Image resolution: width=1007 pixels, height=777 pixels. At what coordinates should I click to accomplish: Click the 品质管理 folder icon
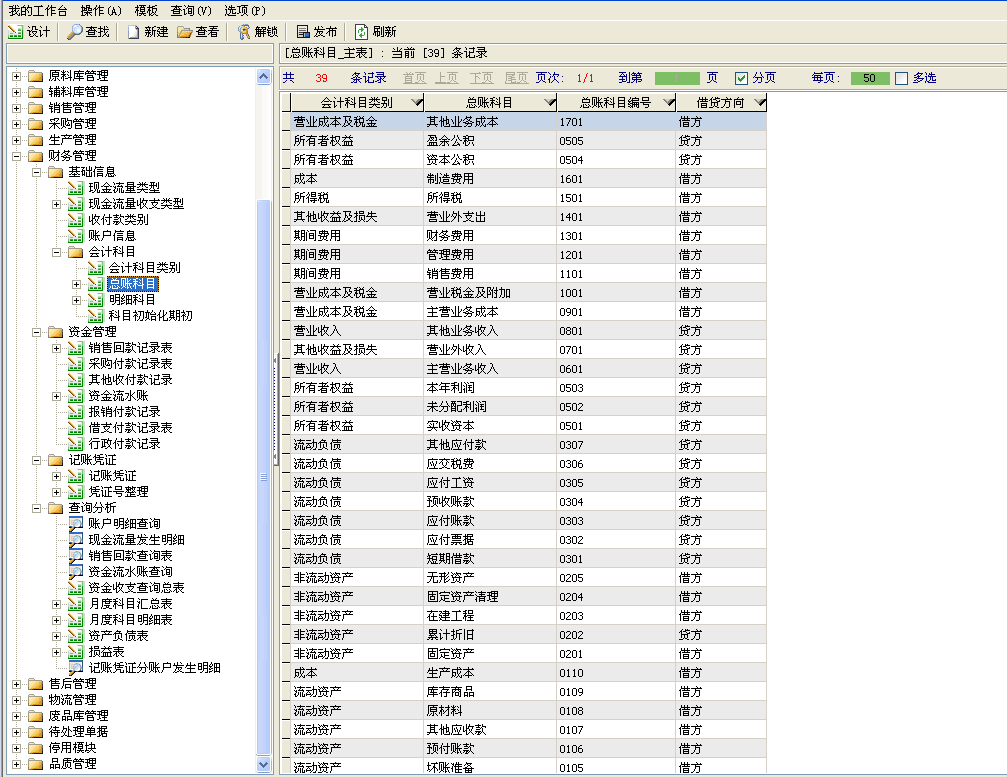(x=36, y=764)
